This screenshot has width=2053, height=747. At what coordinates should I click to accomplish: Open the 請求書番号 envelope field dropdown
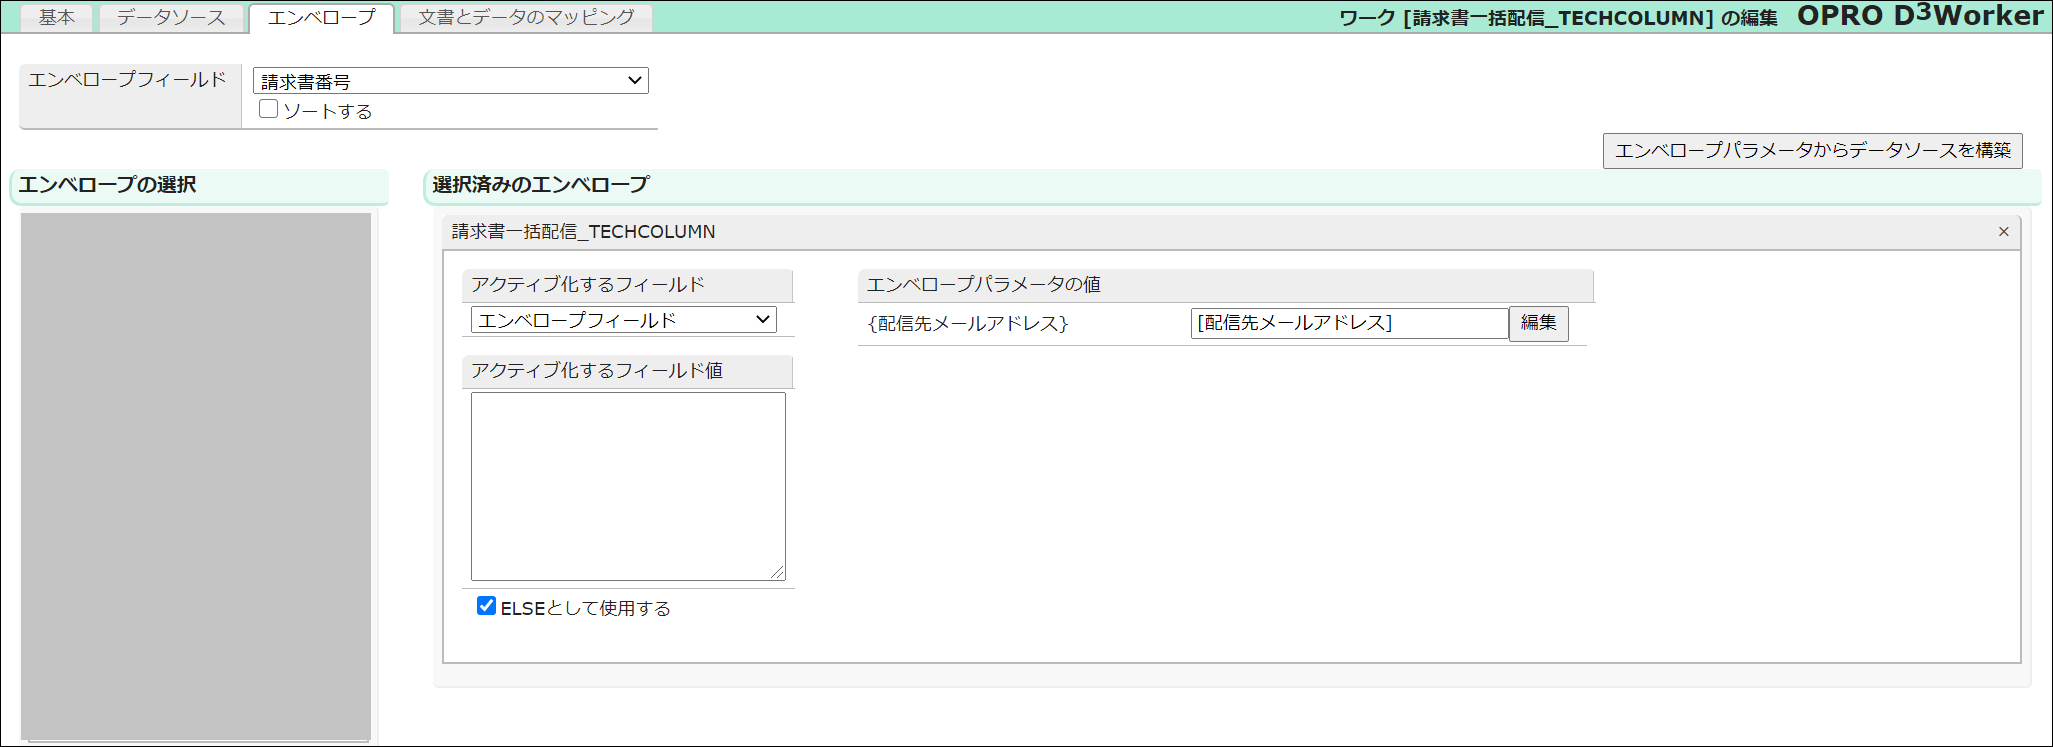pyautogui.click(x=451, y=81)
